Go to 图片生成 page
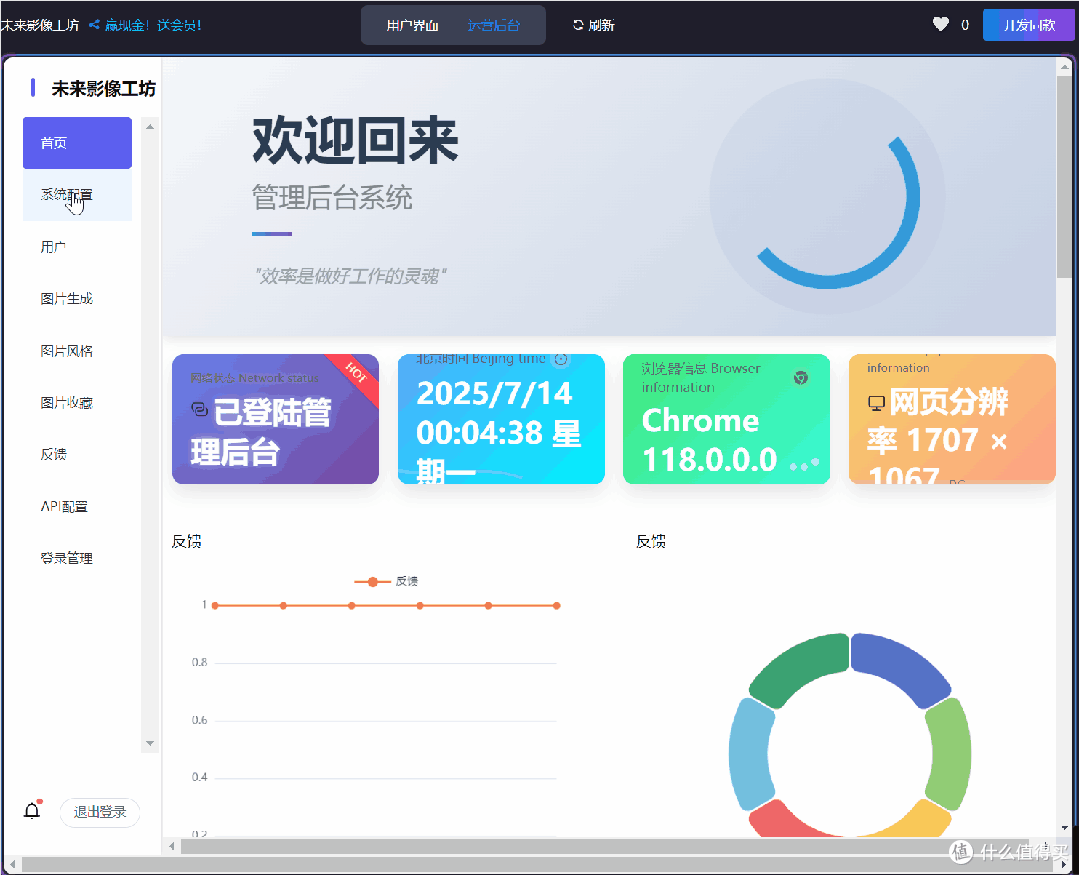This screenshot has width=1079, height=875. pos(77,299)
